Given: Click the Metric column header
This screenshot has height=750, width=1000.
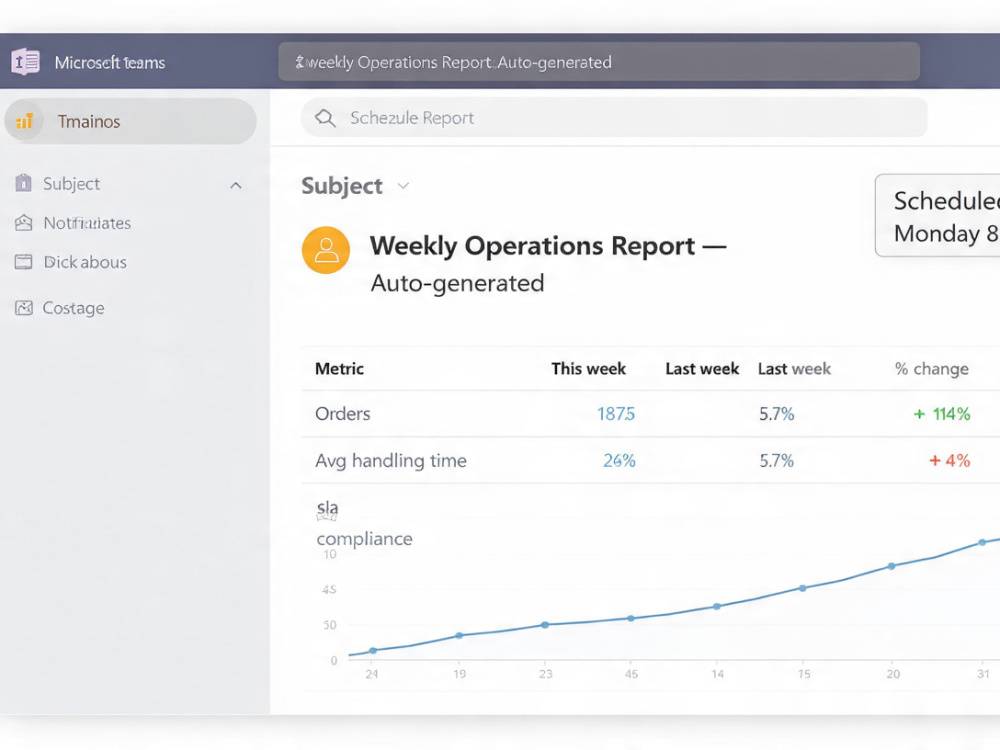Looking at the screenshot, I should point(339,369).
